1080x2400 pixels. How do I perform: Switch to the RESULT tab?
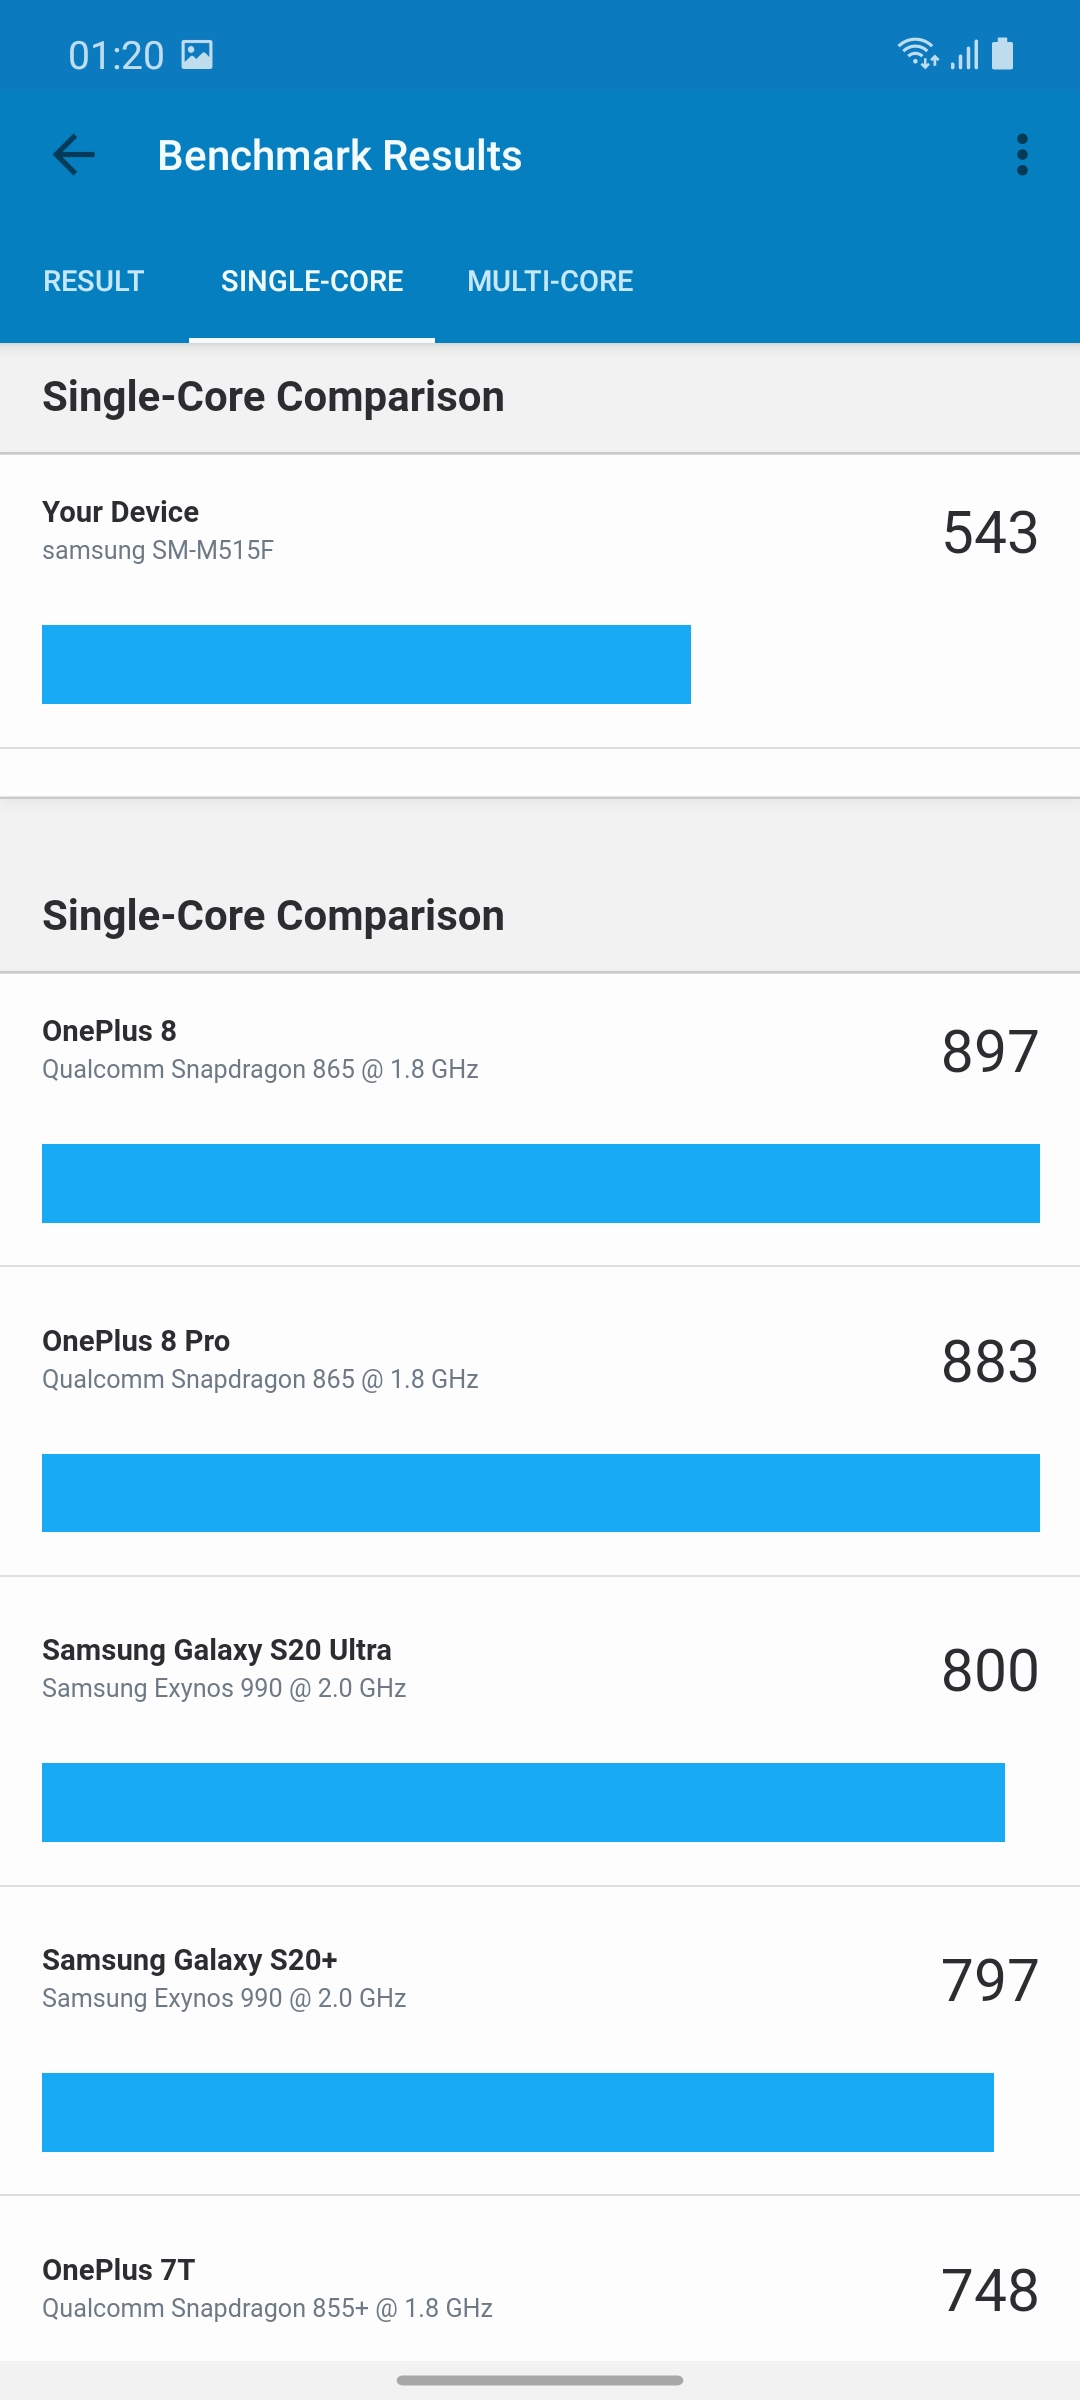click(94, 281)
